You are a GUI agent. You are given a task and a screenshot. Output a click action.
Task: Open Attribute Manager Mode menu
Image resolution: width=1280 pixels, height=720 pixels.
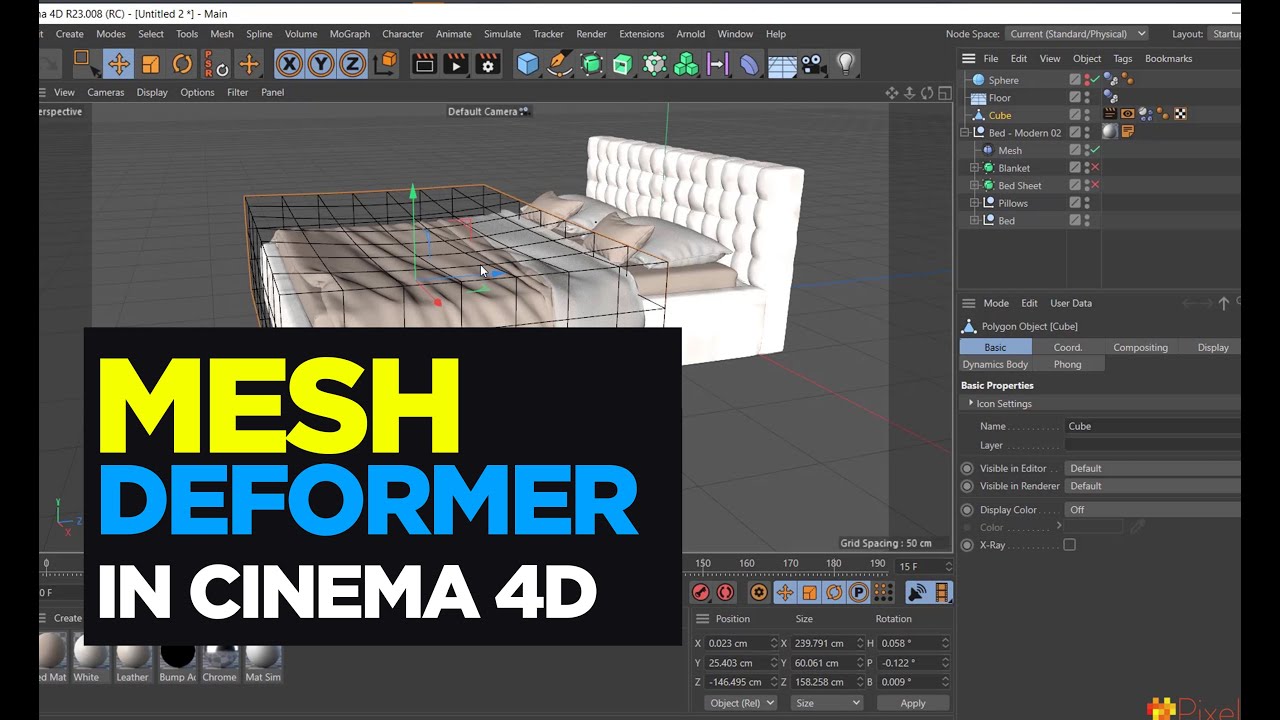click(x=996, y=303)
